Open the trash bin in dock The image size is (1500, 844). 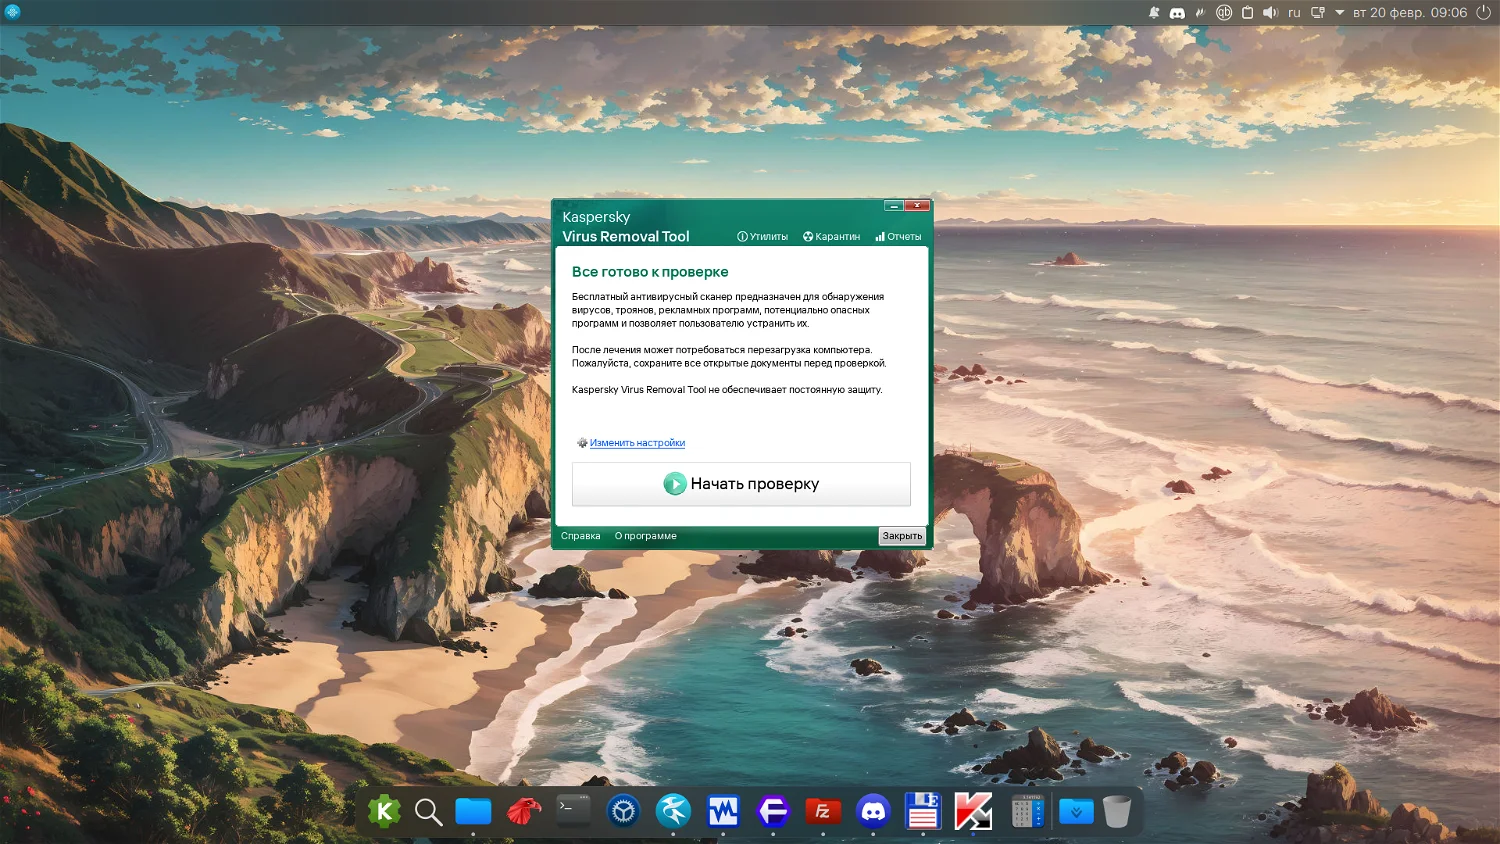point(1117,811)
